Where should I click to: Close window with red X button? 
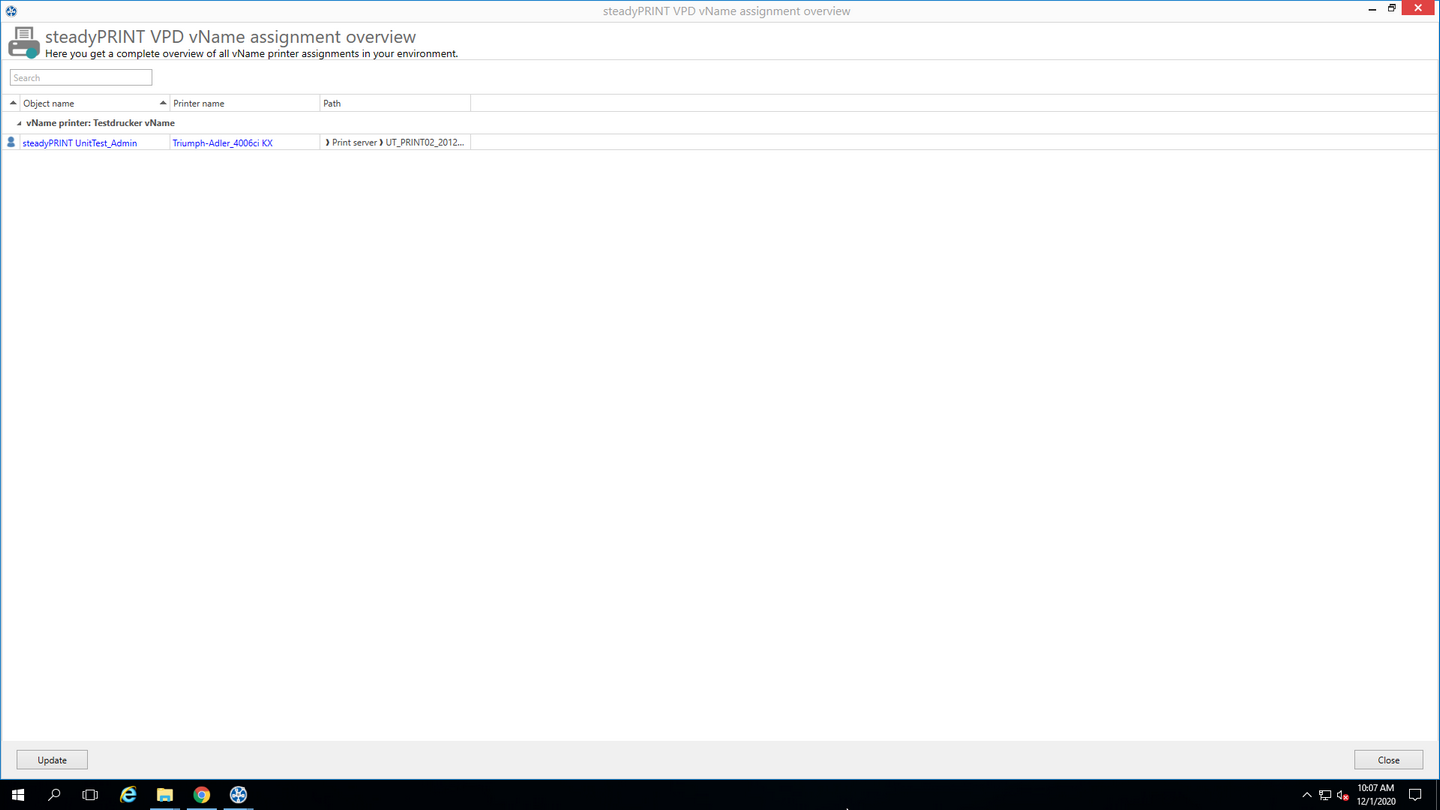pos(1418,9)
